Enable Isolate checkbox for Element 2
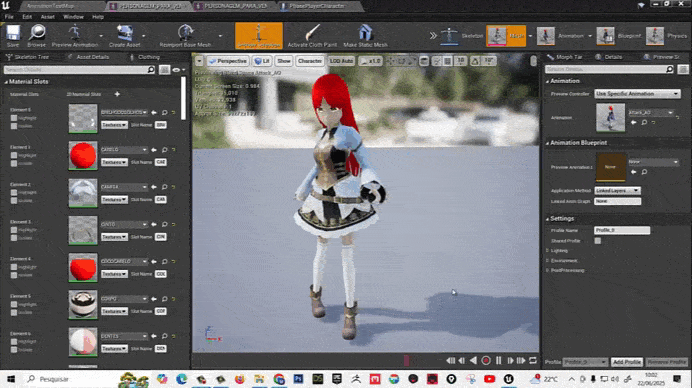 click(x=14, y=200)
